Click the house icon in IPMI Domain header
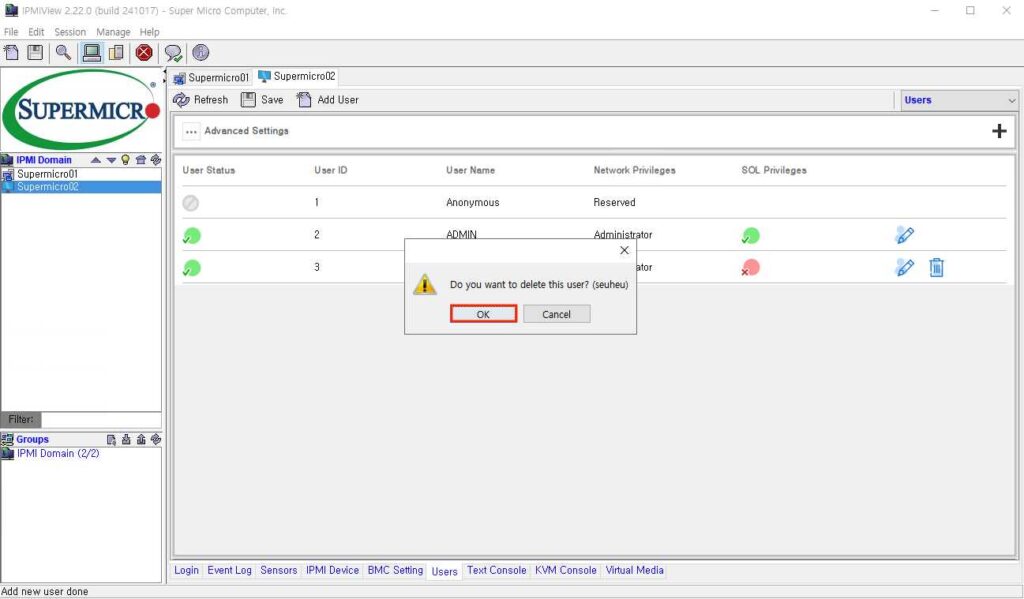Viewport: 1024px width, 599px height. point(140,160)
